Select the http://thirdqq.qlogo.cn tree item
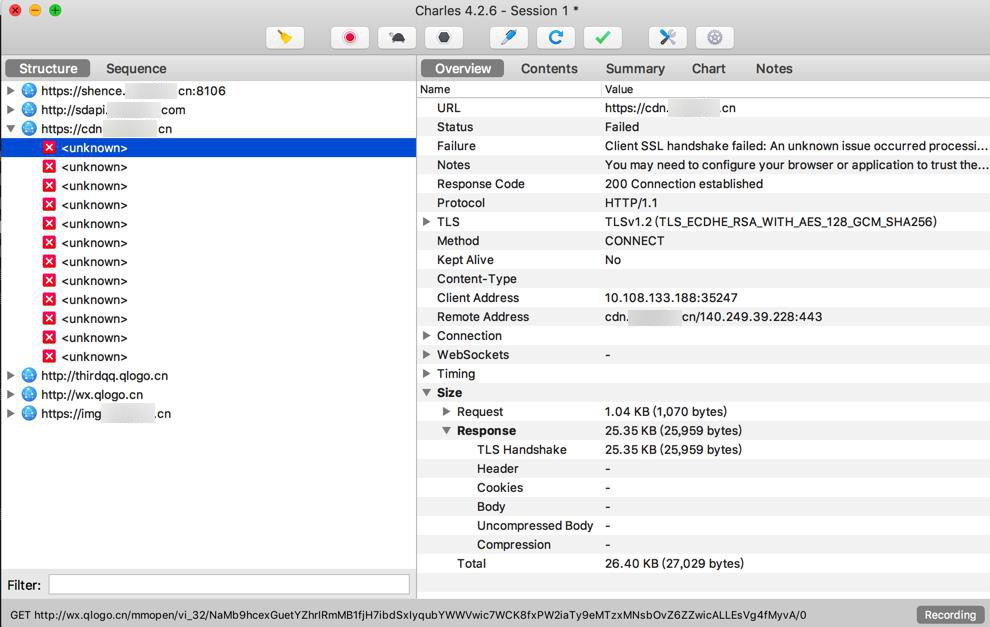This screenshot has height=627, width=990. click(x=104, y=376)
